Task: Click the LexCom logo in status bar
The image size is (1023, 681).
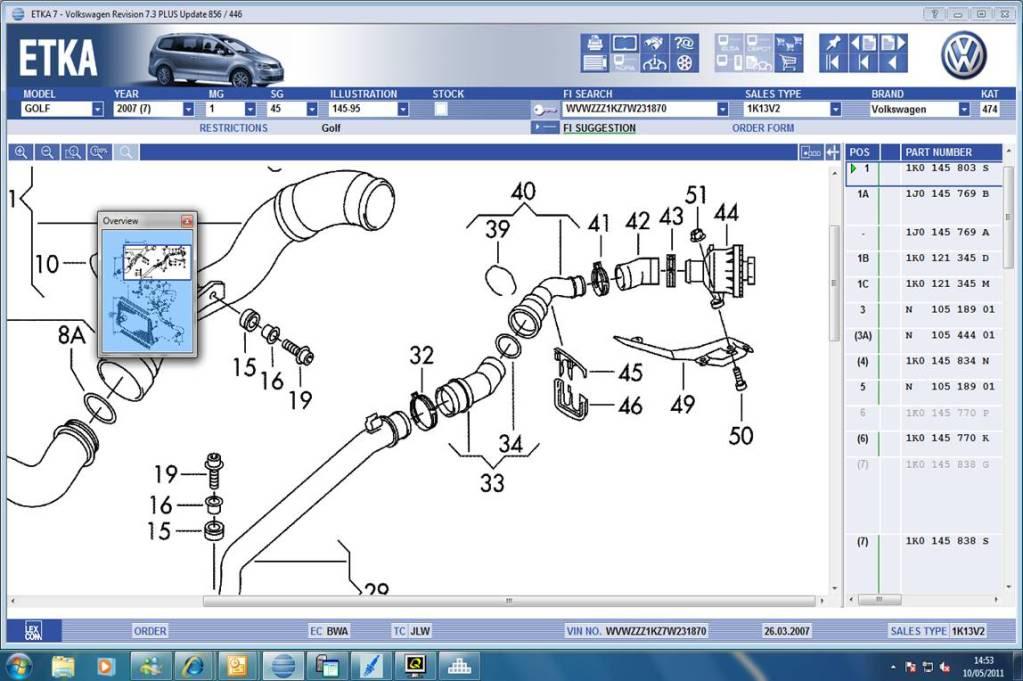Action: tap(33, 631)
